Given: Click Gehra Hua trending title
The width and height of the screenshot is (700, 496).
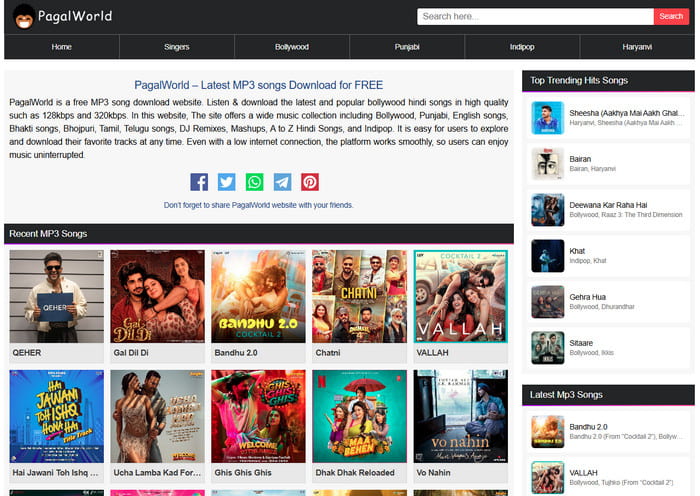Looking at the screenshot, I should 588,297.
